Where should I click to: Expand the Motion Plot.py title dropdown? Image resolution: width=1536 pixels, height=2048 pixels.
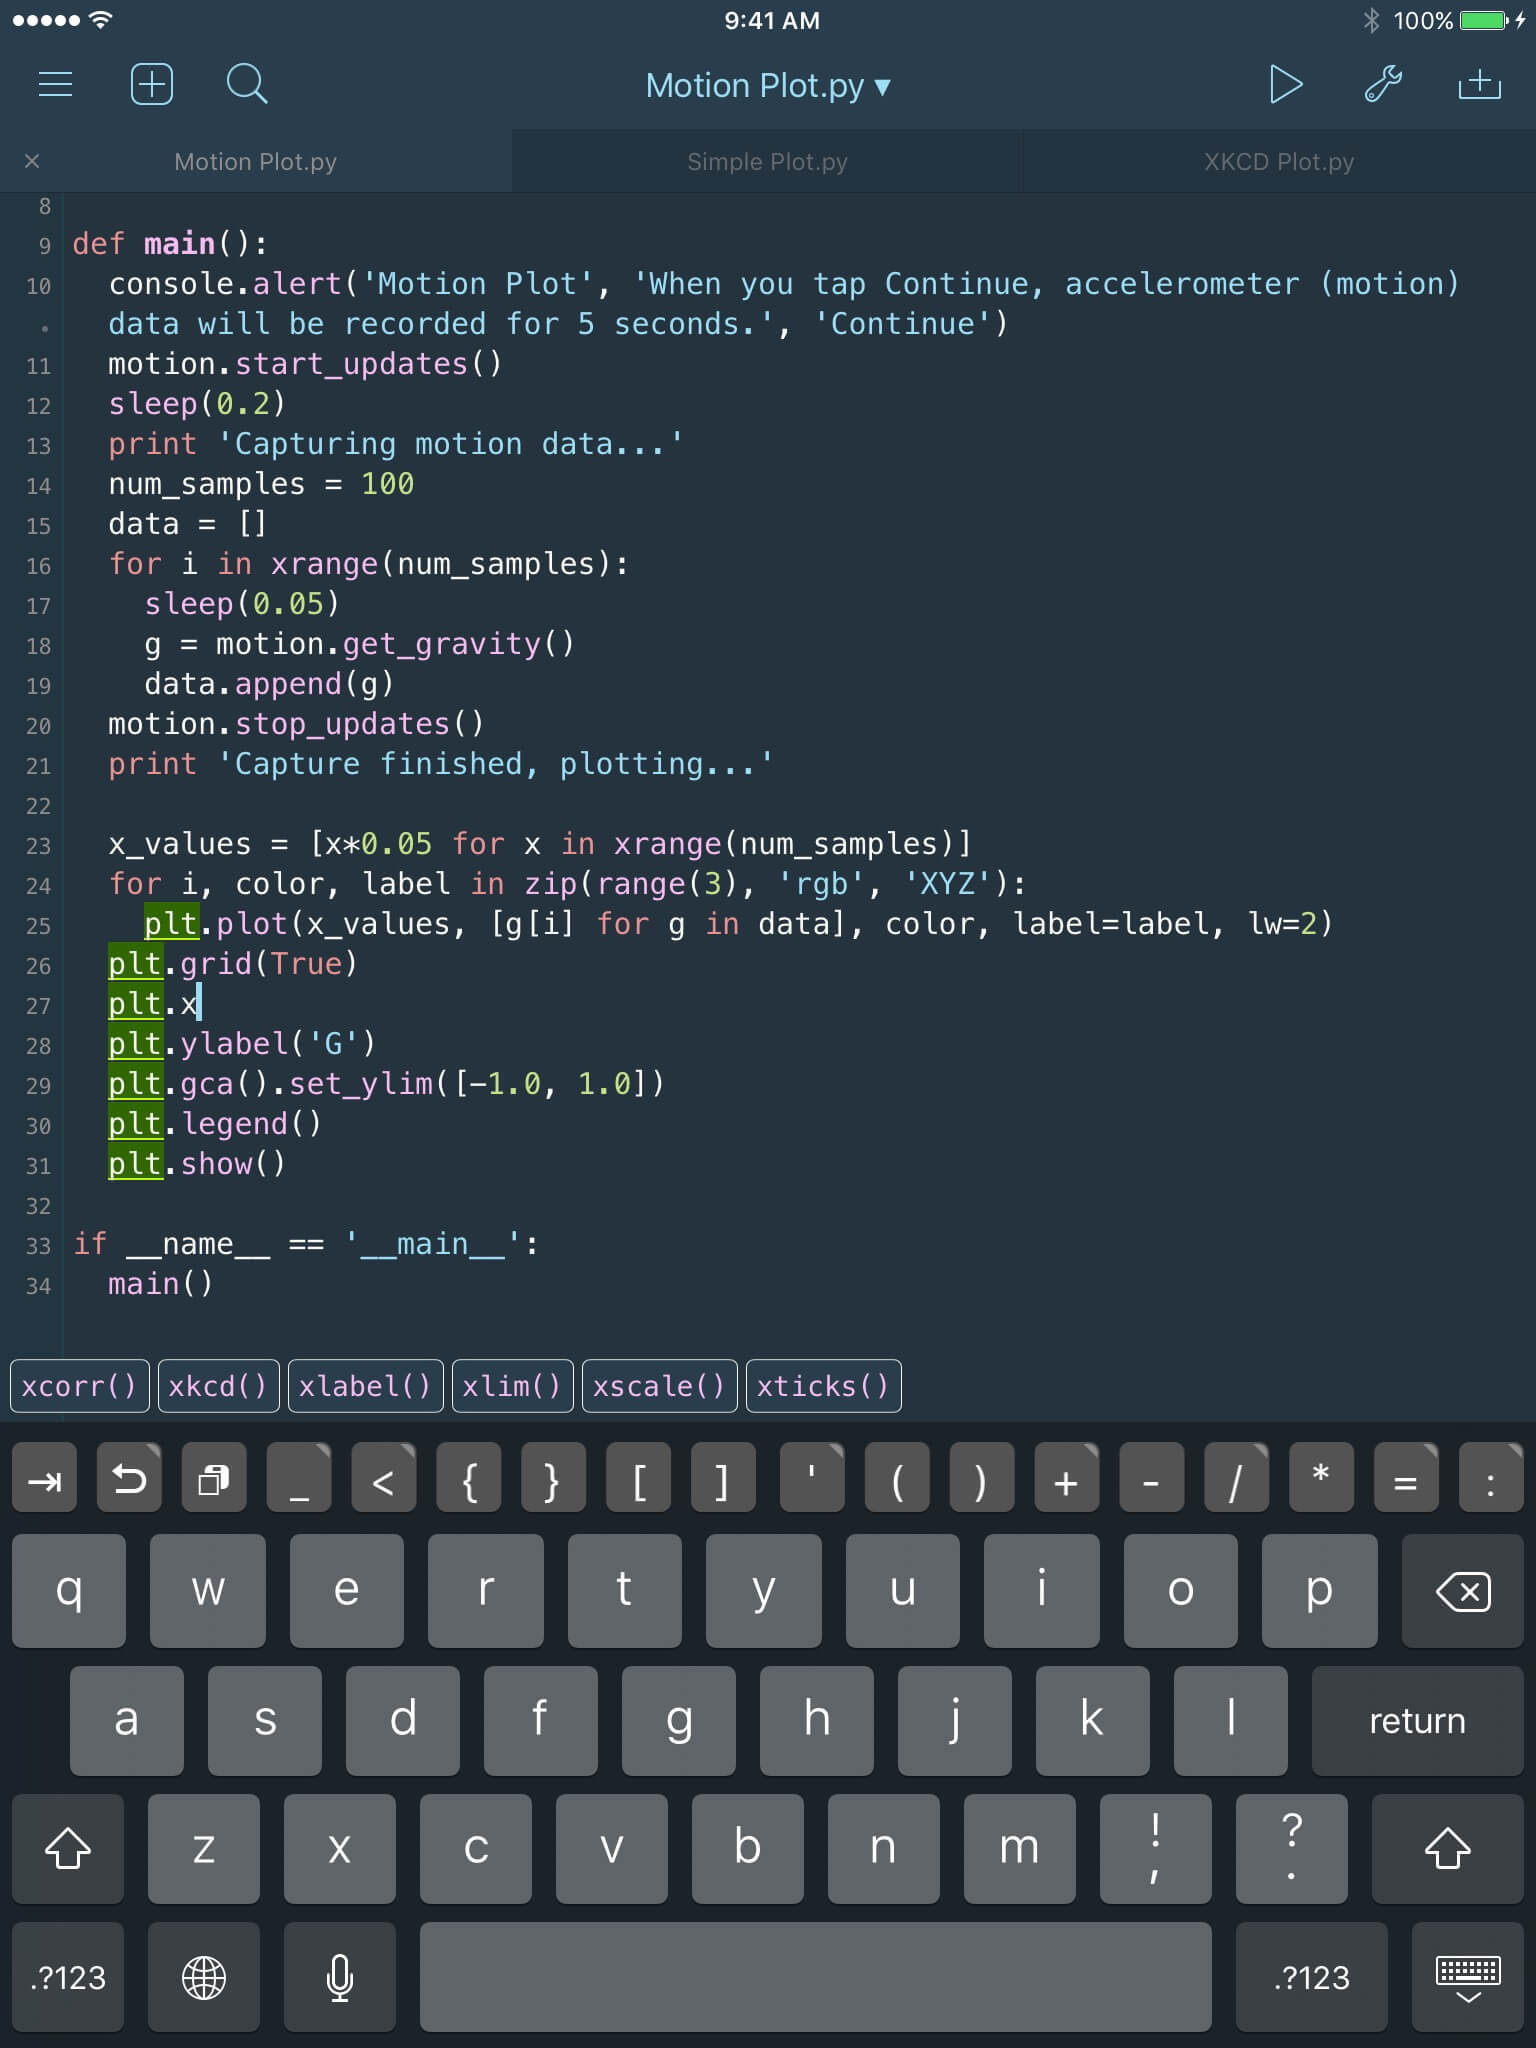767,86
